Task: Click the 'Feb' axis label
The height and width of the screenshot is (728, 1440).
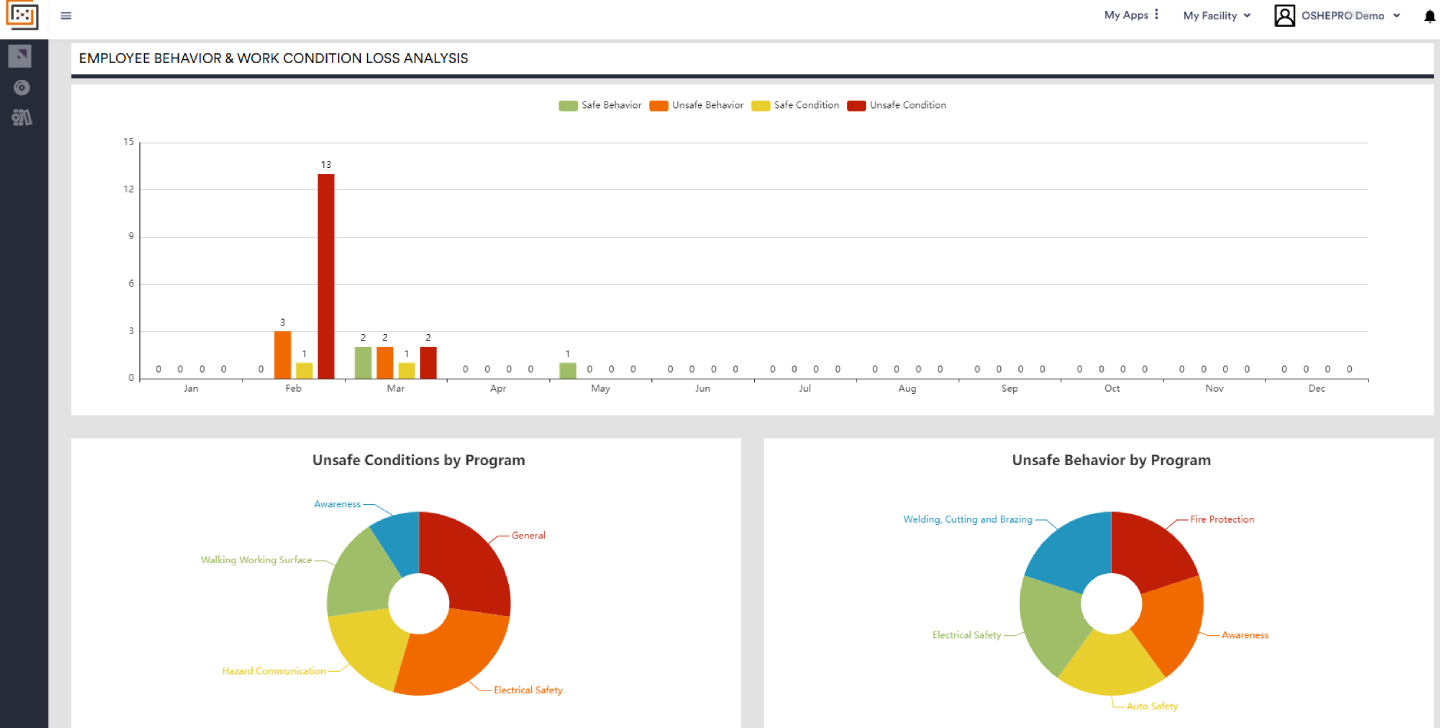Action: point(294,389)
